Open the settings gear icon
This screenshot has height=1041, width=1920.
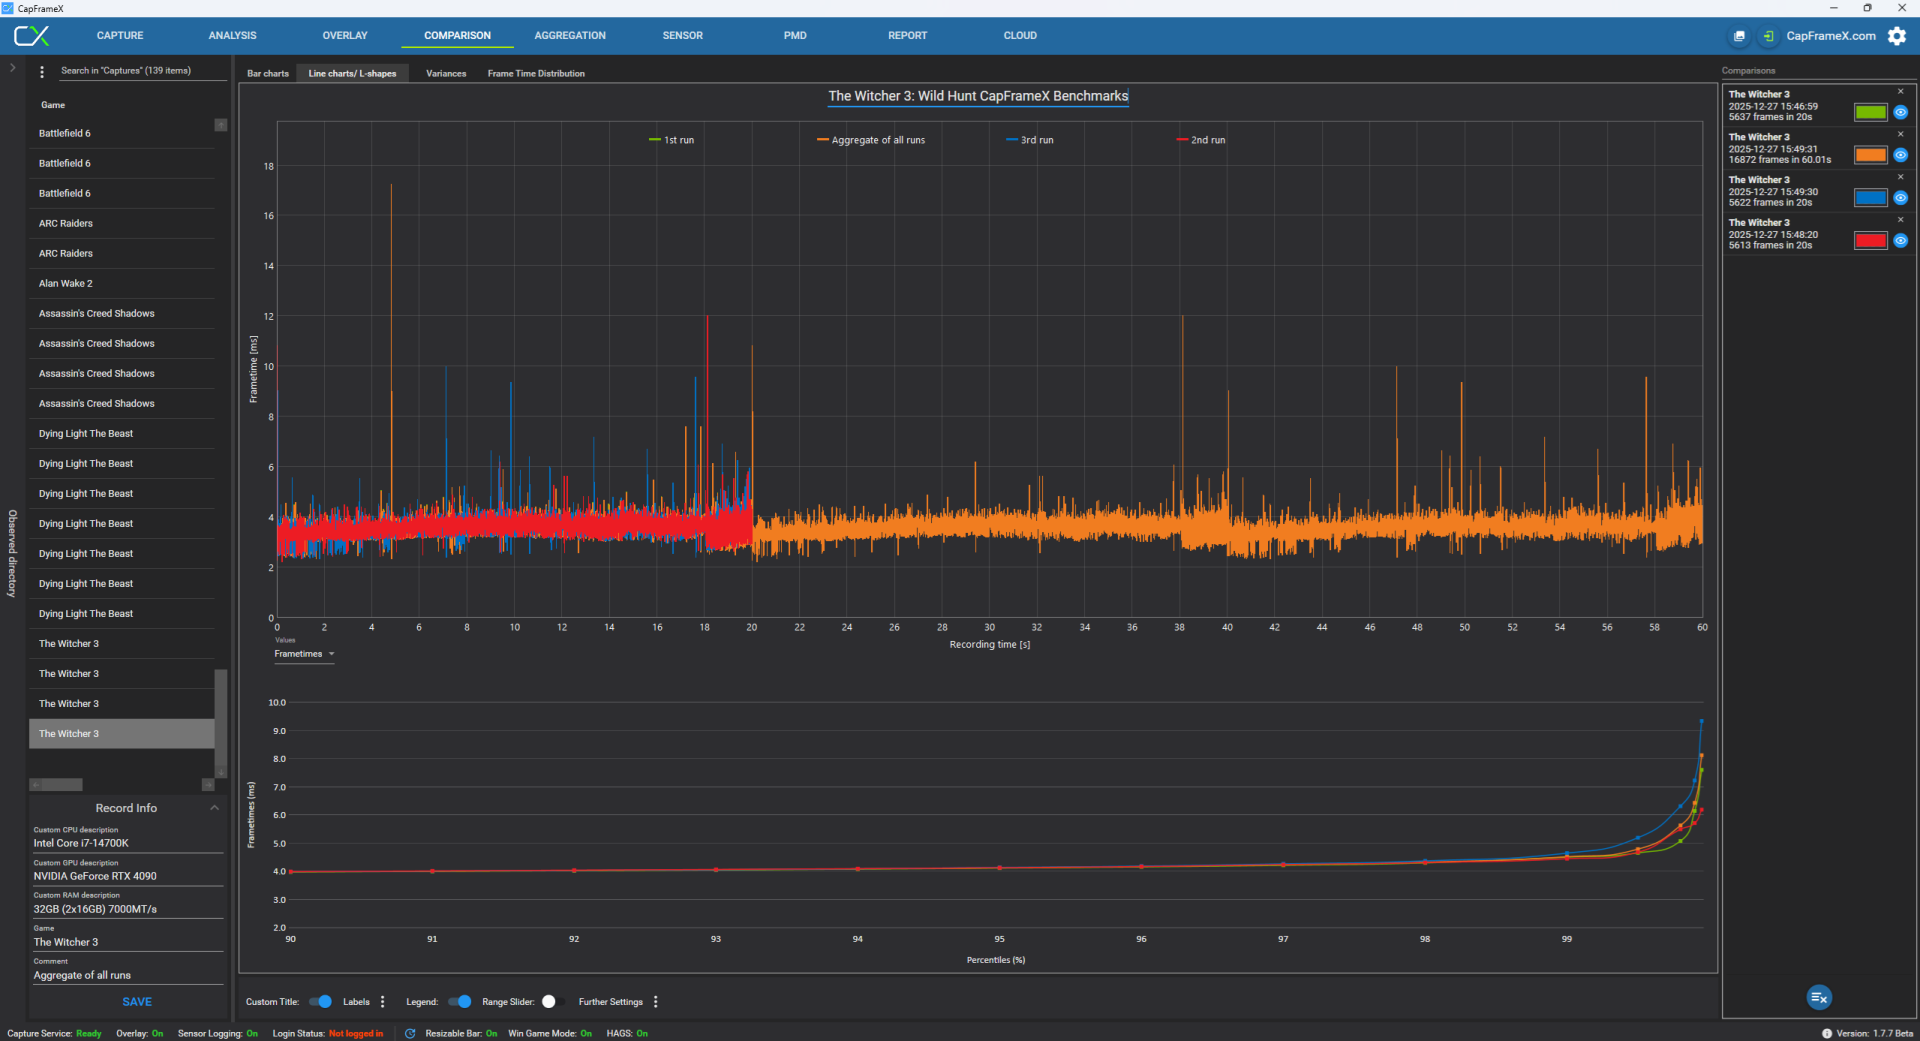pyautogui.click(x=1897, y=36)
